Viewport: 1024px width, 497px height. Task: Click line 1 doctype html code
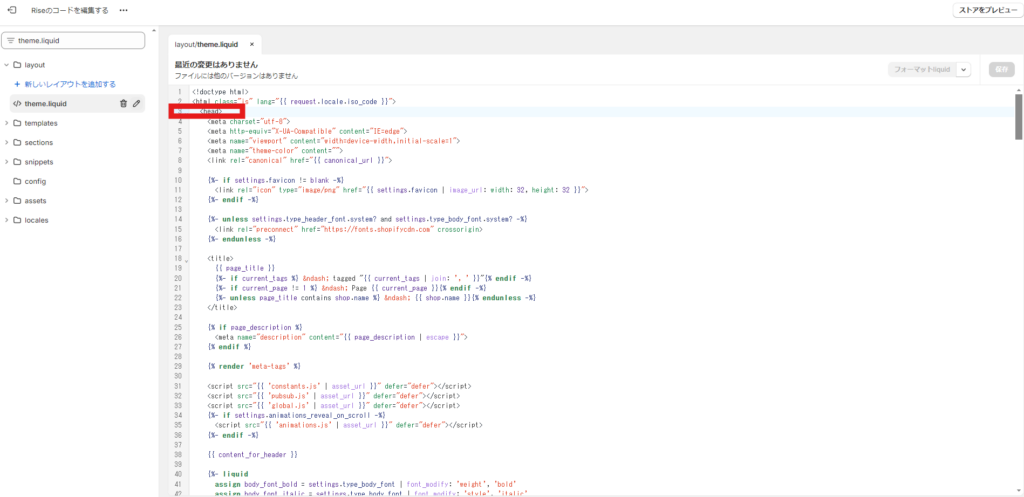point(220,92)
